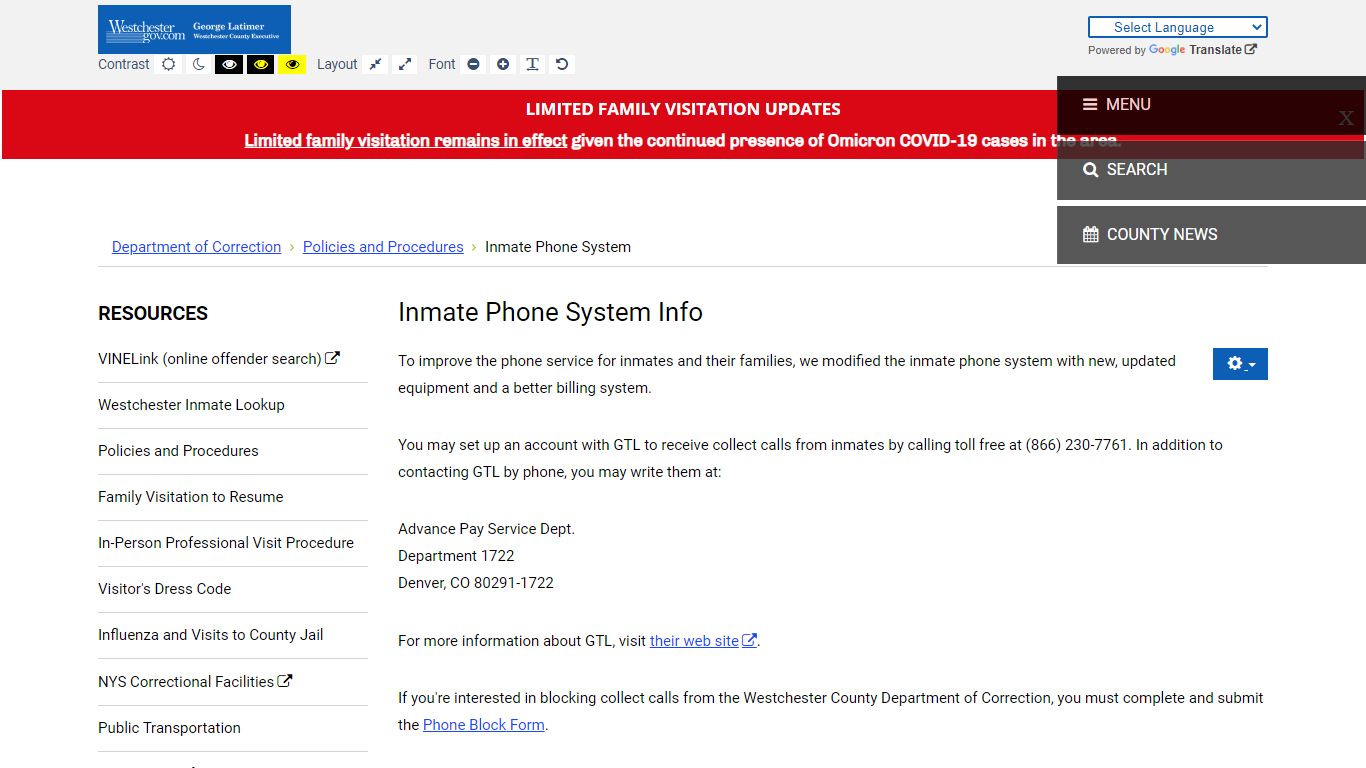Click Denver, CO 80291-1722 address line

[476, 583]
